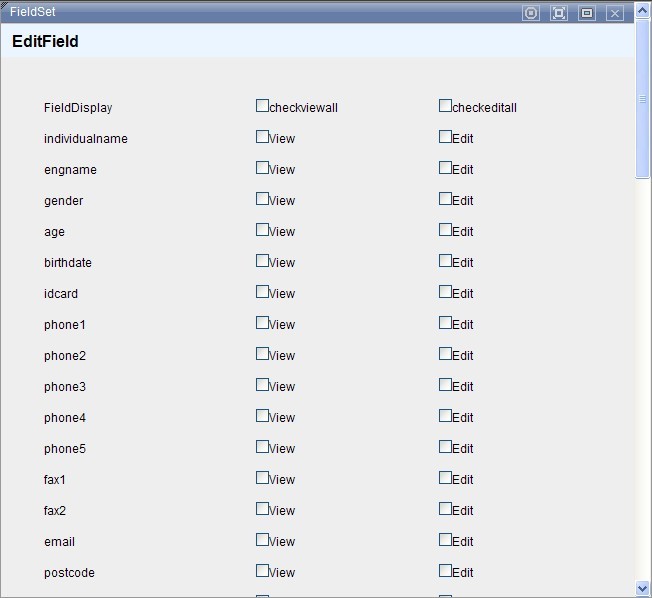Check View for individualname
The height and width of the screenshot is (598, 652).
pos(262,137)
